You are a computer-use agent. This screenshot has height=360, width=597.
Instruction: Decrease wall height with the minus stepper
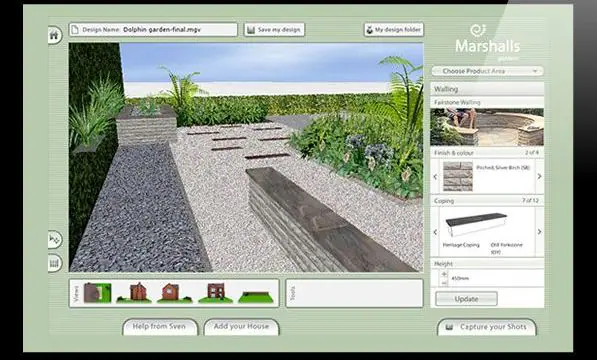tap(444, 283)
